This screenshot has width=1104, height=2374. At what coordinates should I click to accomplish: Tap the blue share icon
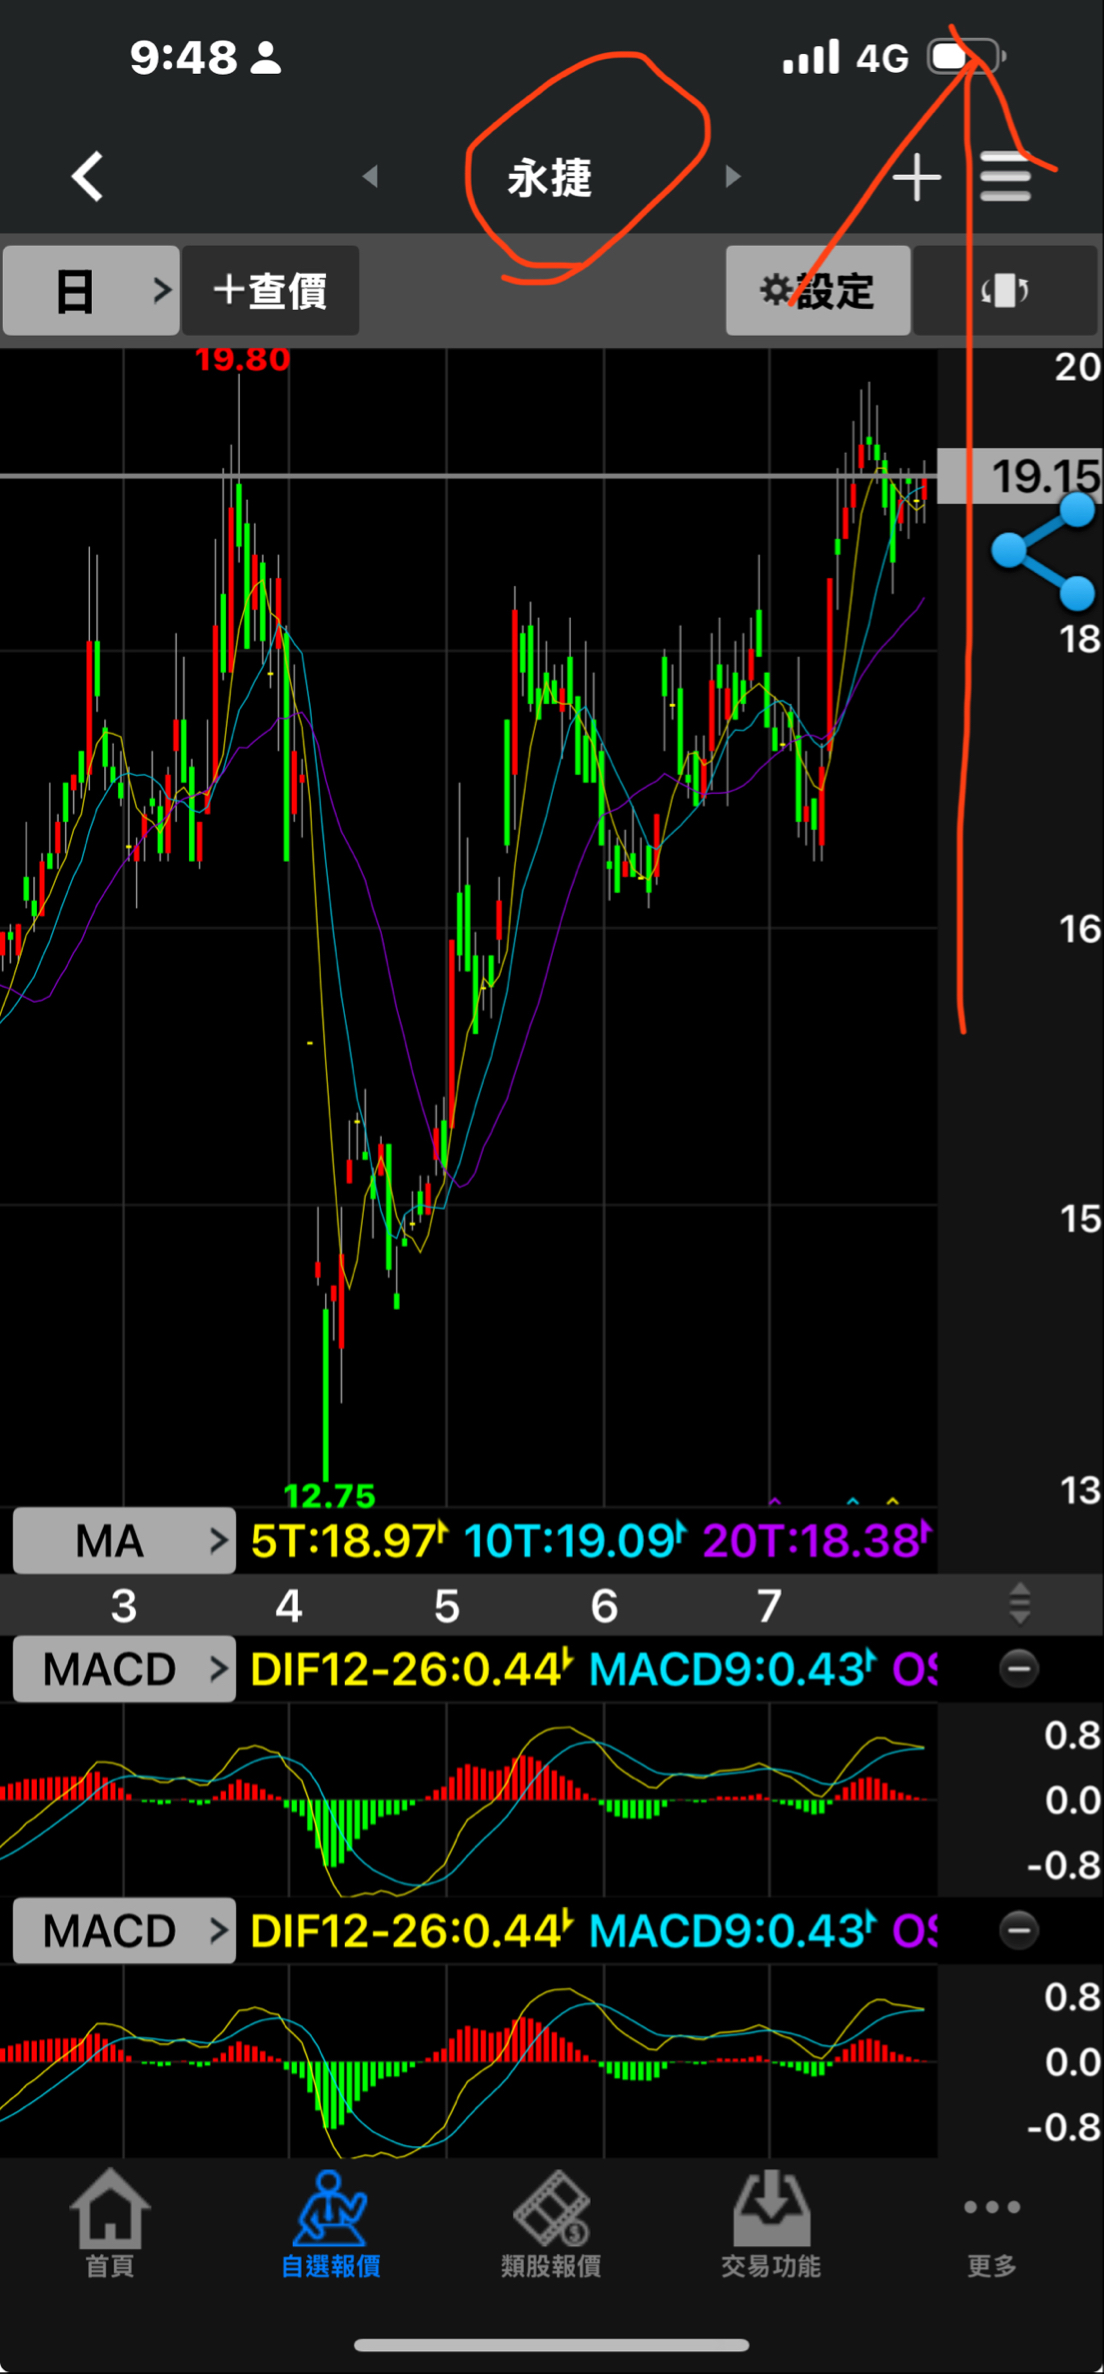1045,550
